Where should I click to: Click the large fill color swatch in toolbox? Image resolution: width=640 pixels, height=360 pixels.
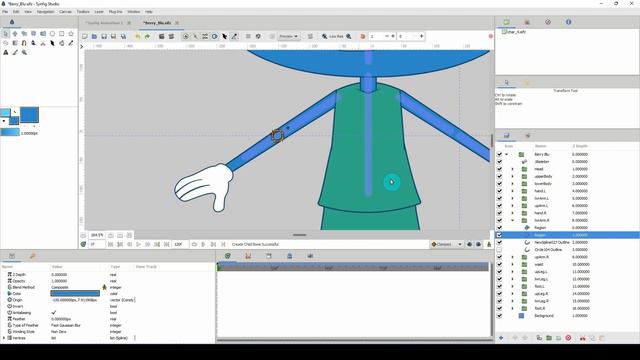pos(29,115)
